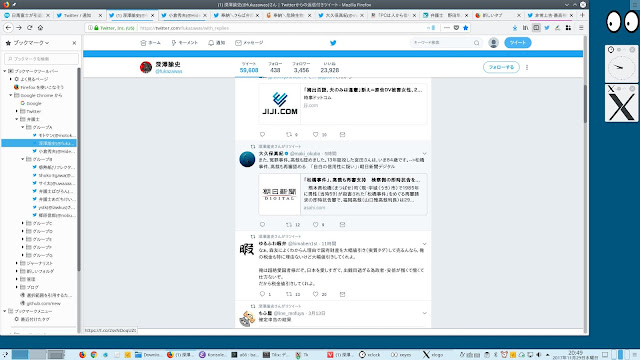Collapse the グループB bookmark folder
The image size is (640, 360).
(23, 159)
